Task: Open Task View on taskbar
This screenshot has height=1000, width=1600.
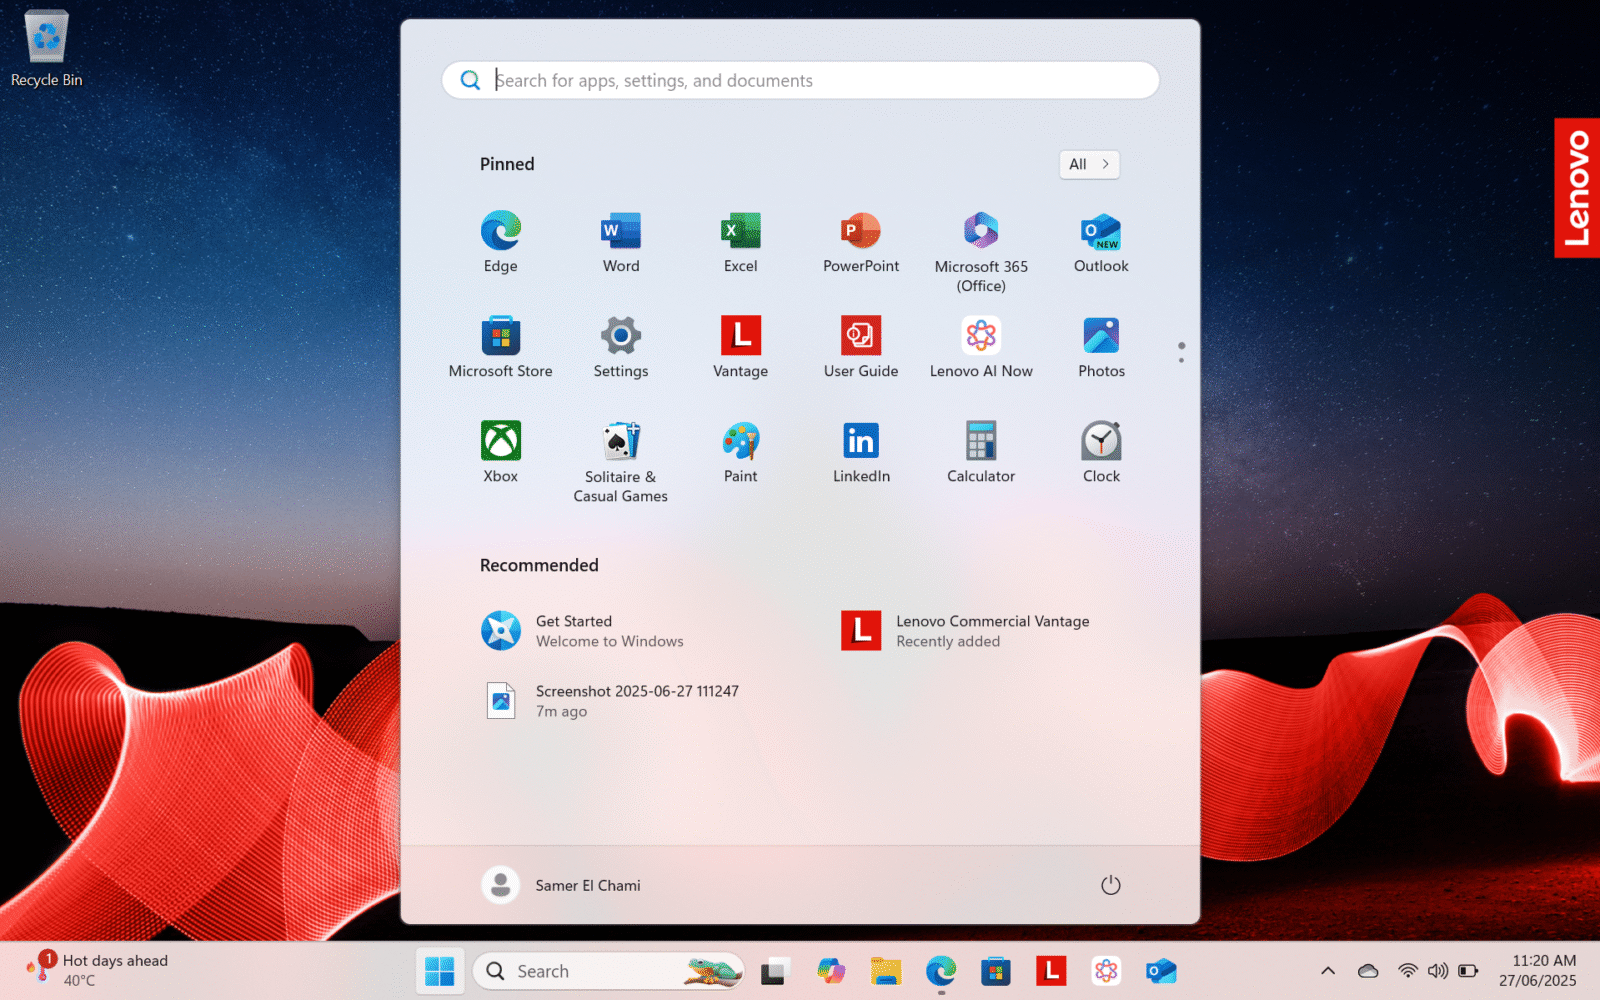Action: tap(775, 971)
